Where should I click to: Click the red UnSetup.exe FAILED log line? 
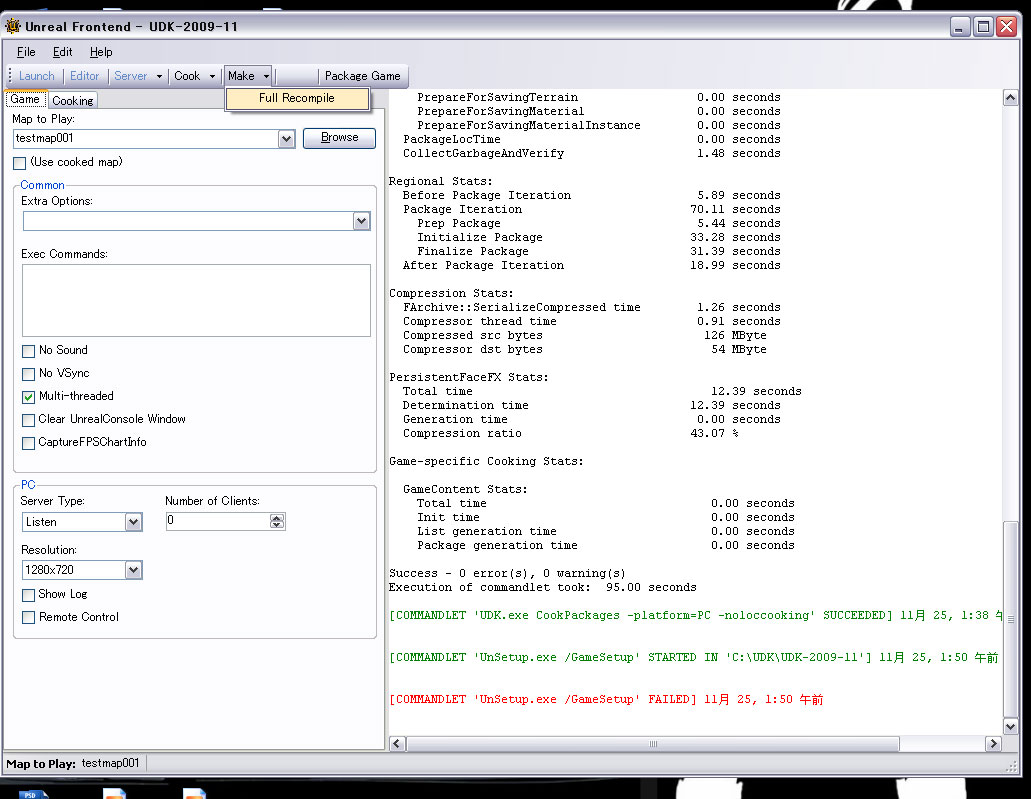click(606, 700)
